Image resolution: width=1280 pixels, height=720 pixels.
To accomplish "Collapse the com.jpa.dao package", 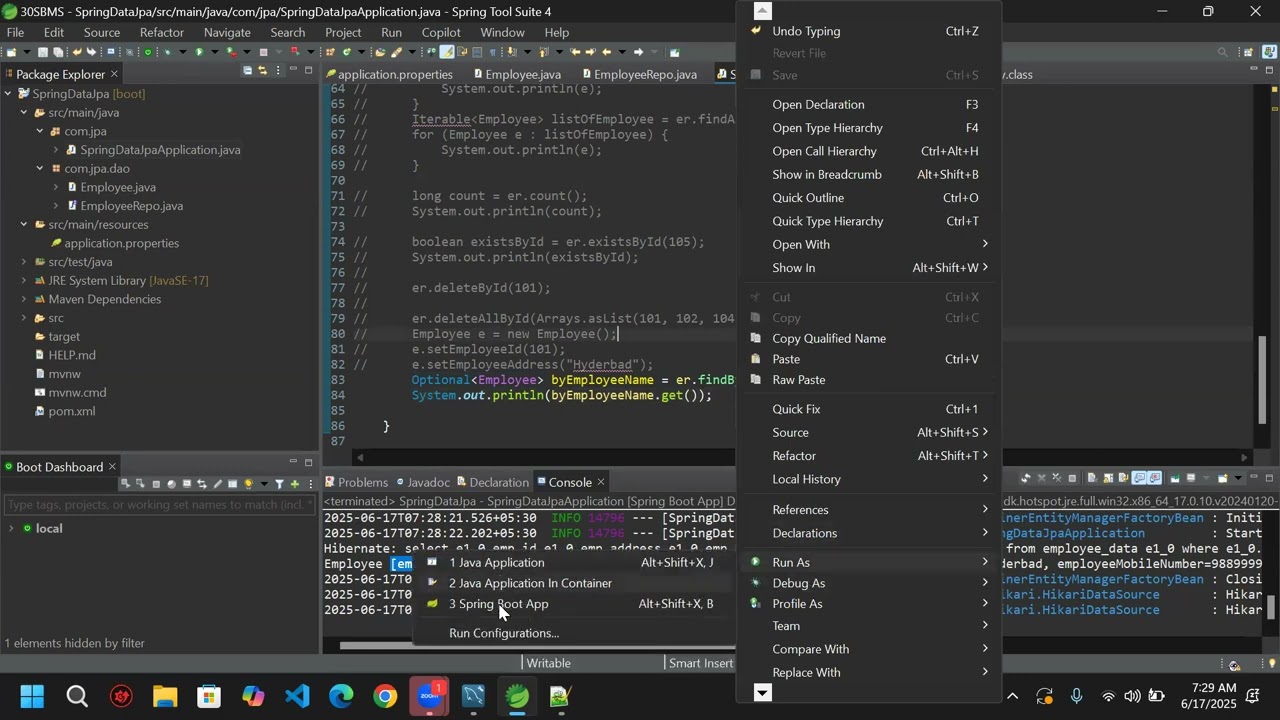I will point(40,169).
